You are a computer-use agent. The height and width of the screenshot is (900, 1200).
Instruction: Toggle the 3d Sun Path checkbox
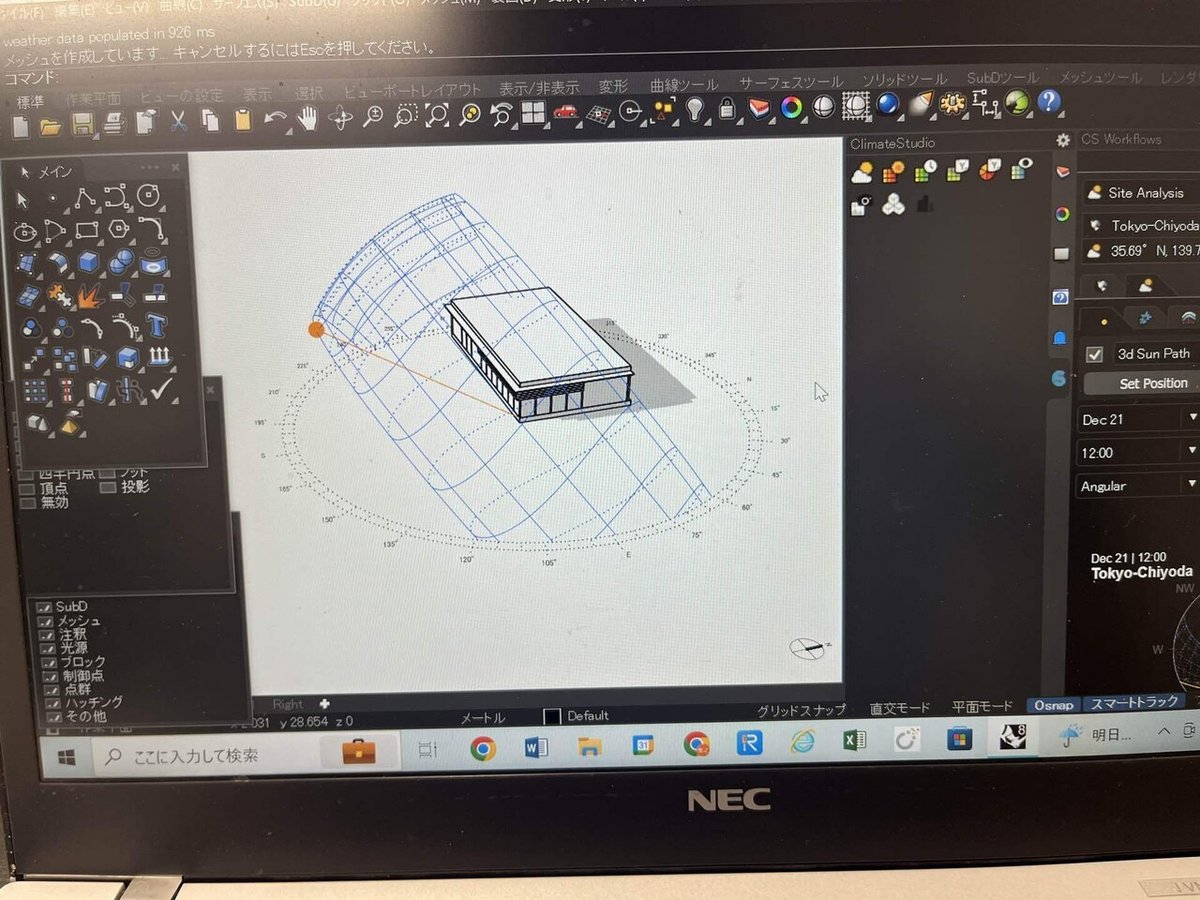pos(1094,354)
